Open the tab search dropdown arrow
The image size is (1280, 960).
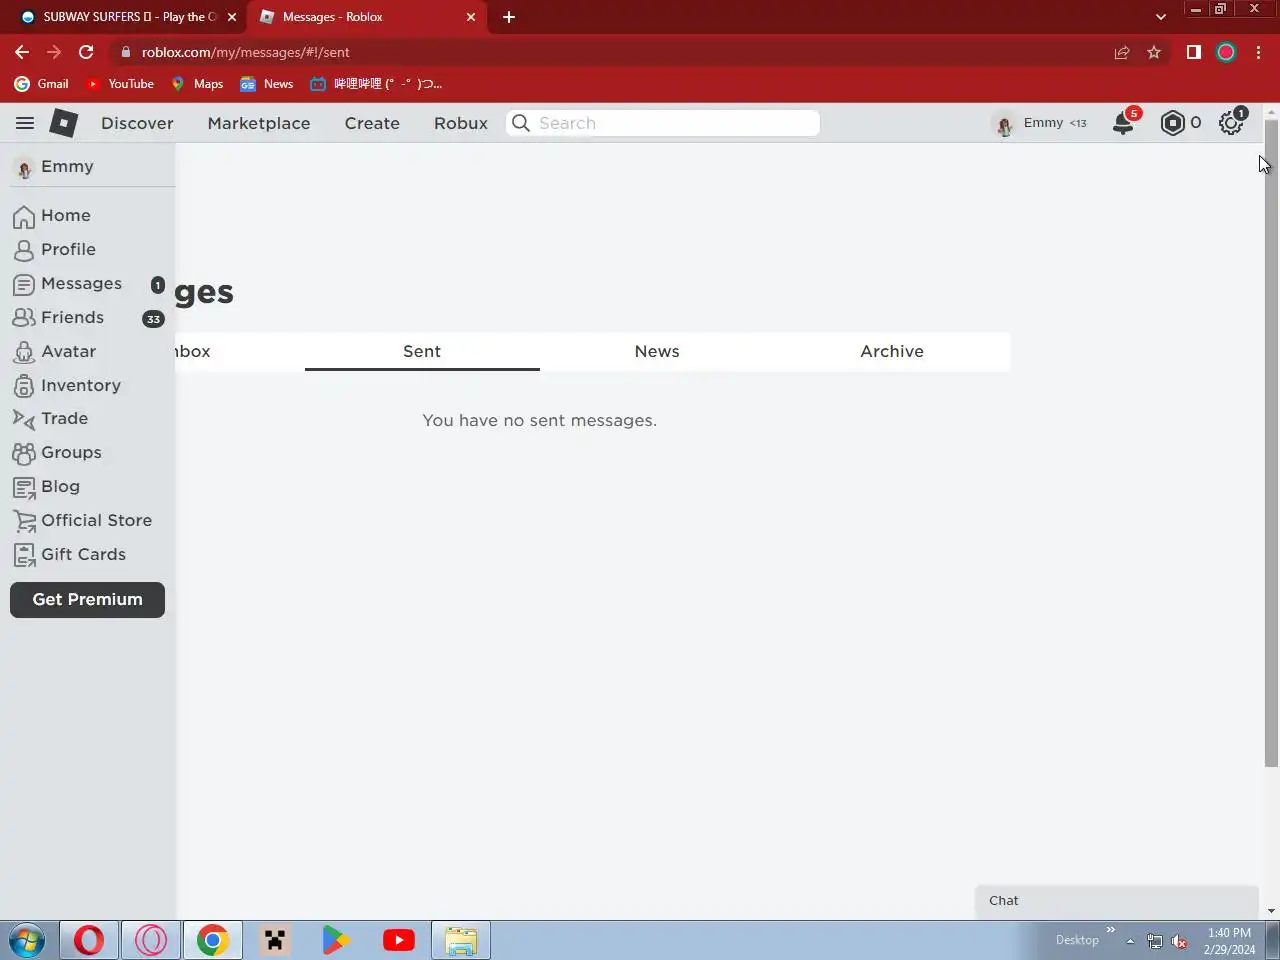(x=1160, y=17)
